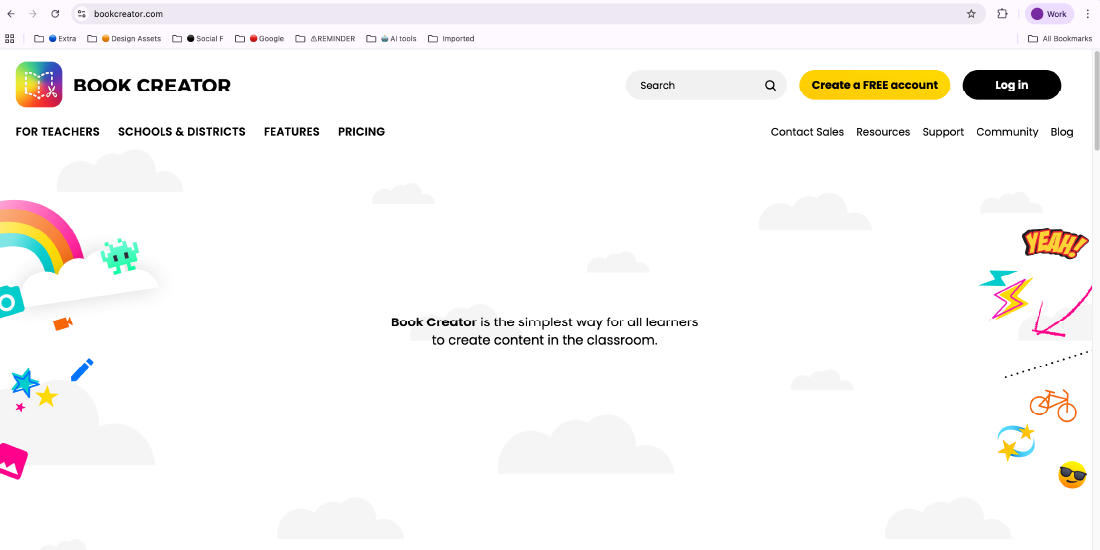1100x550 pixels.
Task: Follow the Contact Sales link
Action: pyautogui.click(x=807, y=132)
